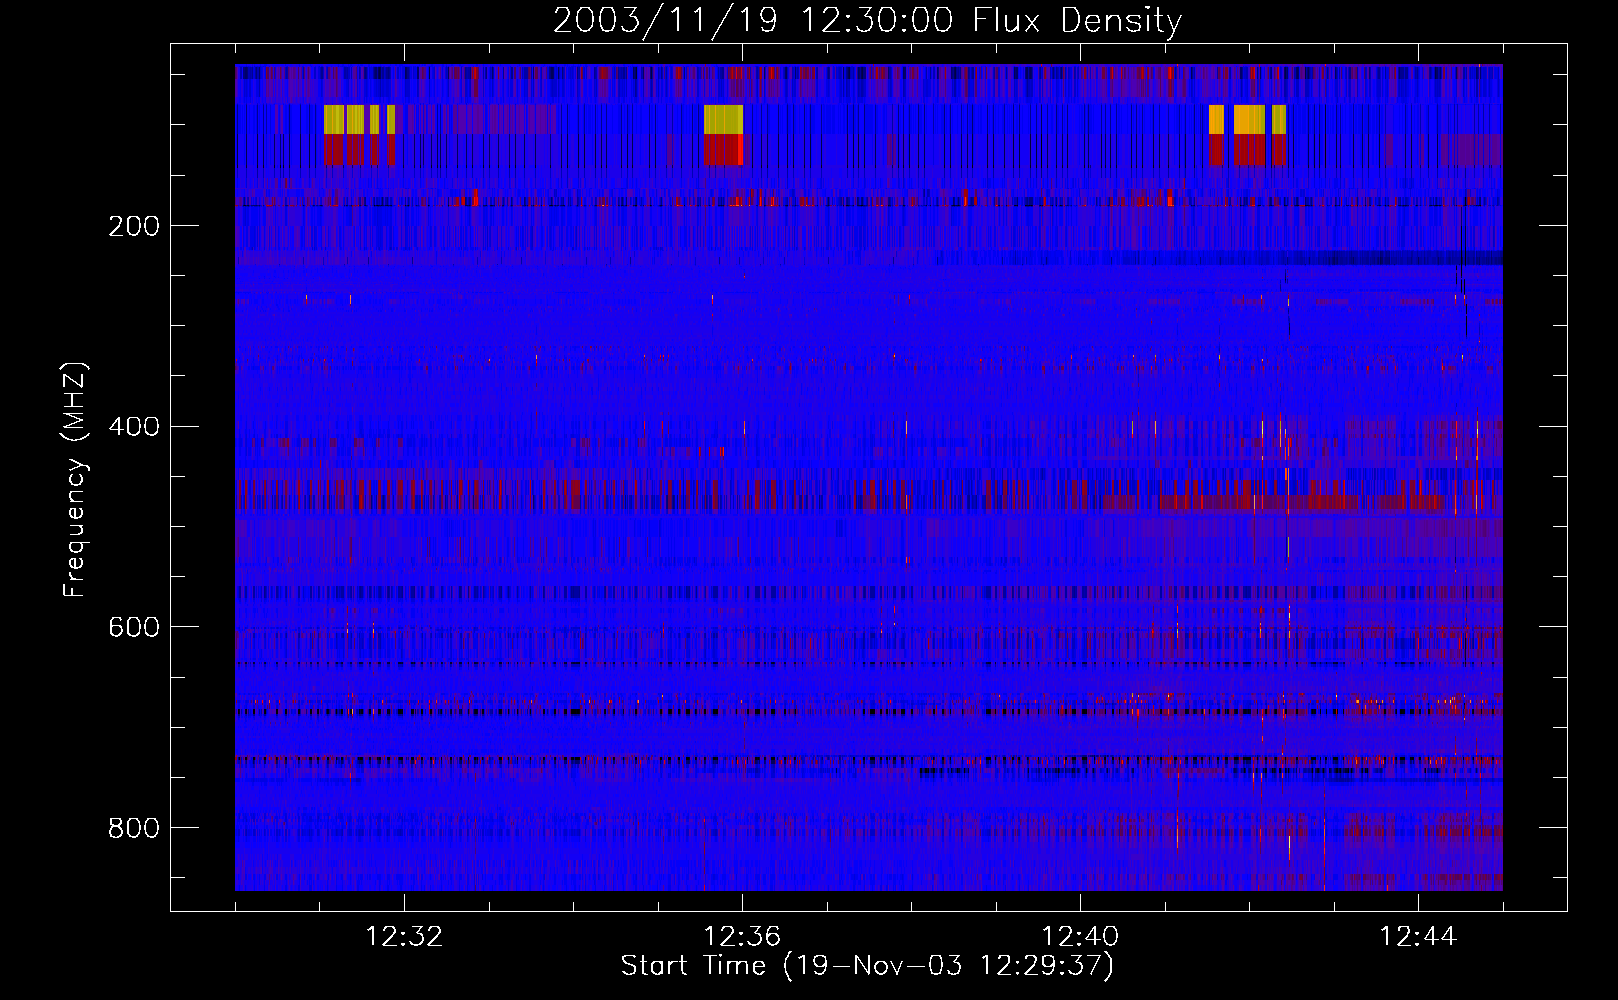Click the 12:36 time tick label
Screen dimensions: 1618x1000
point(742,936)
